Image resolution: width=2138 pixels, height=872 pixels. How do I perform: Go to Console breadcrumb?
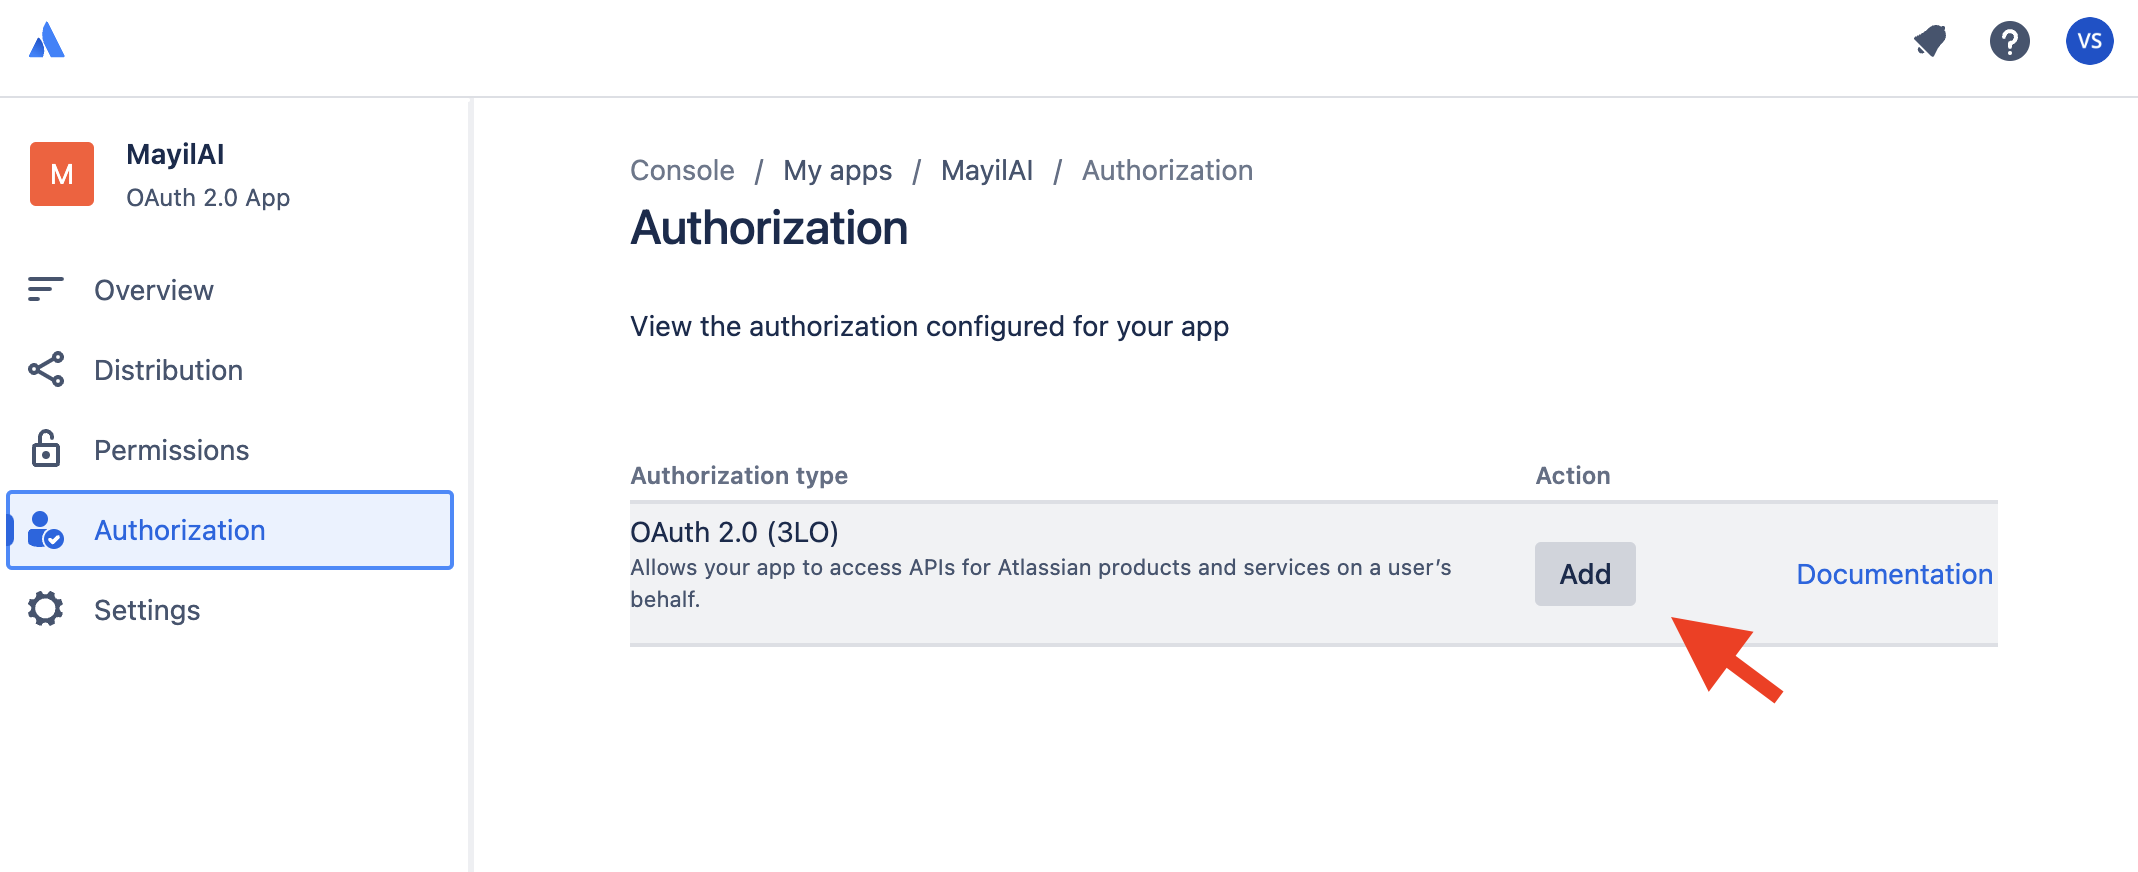[x=682, y=171]
